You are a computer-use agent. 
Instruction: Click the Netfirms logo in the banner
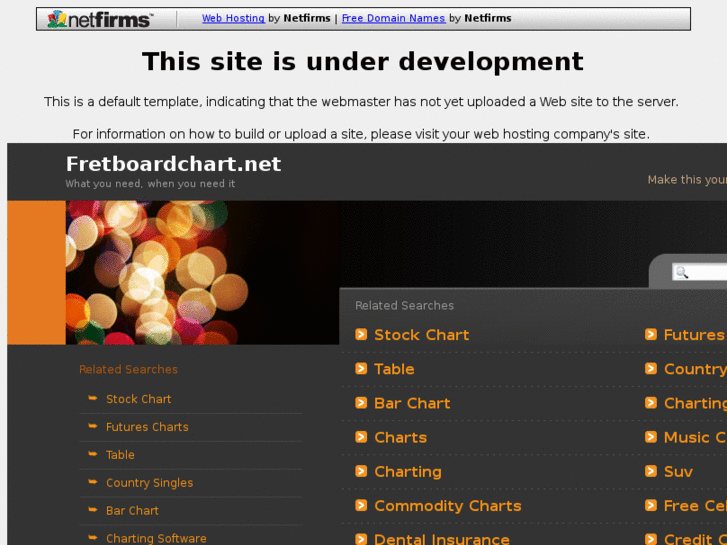[100, 19]
